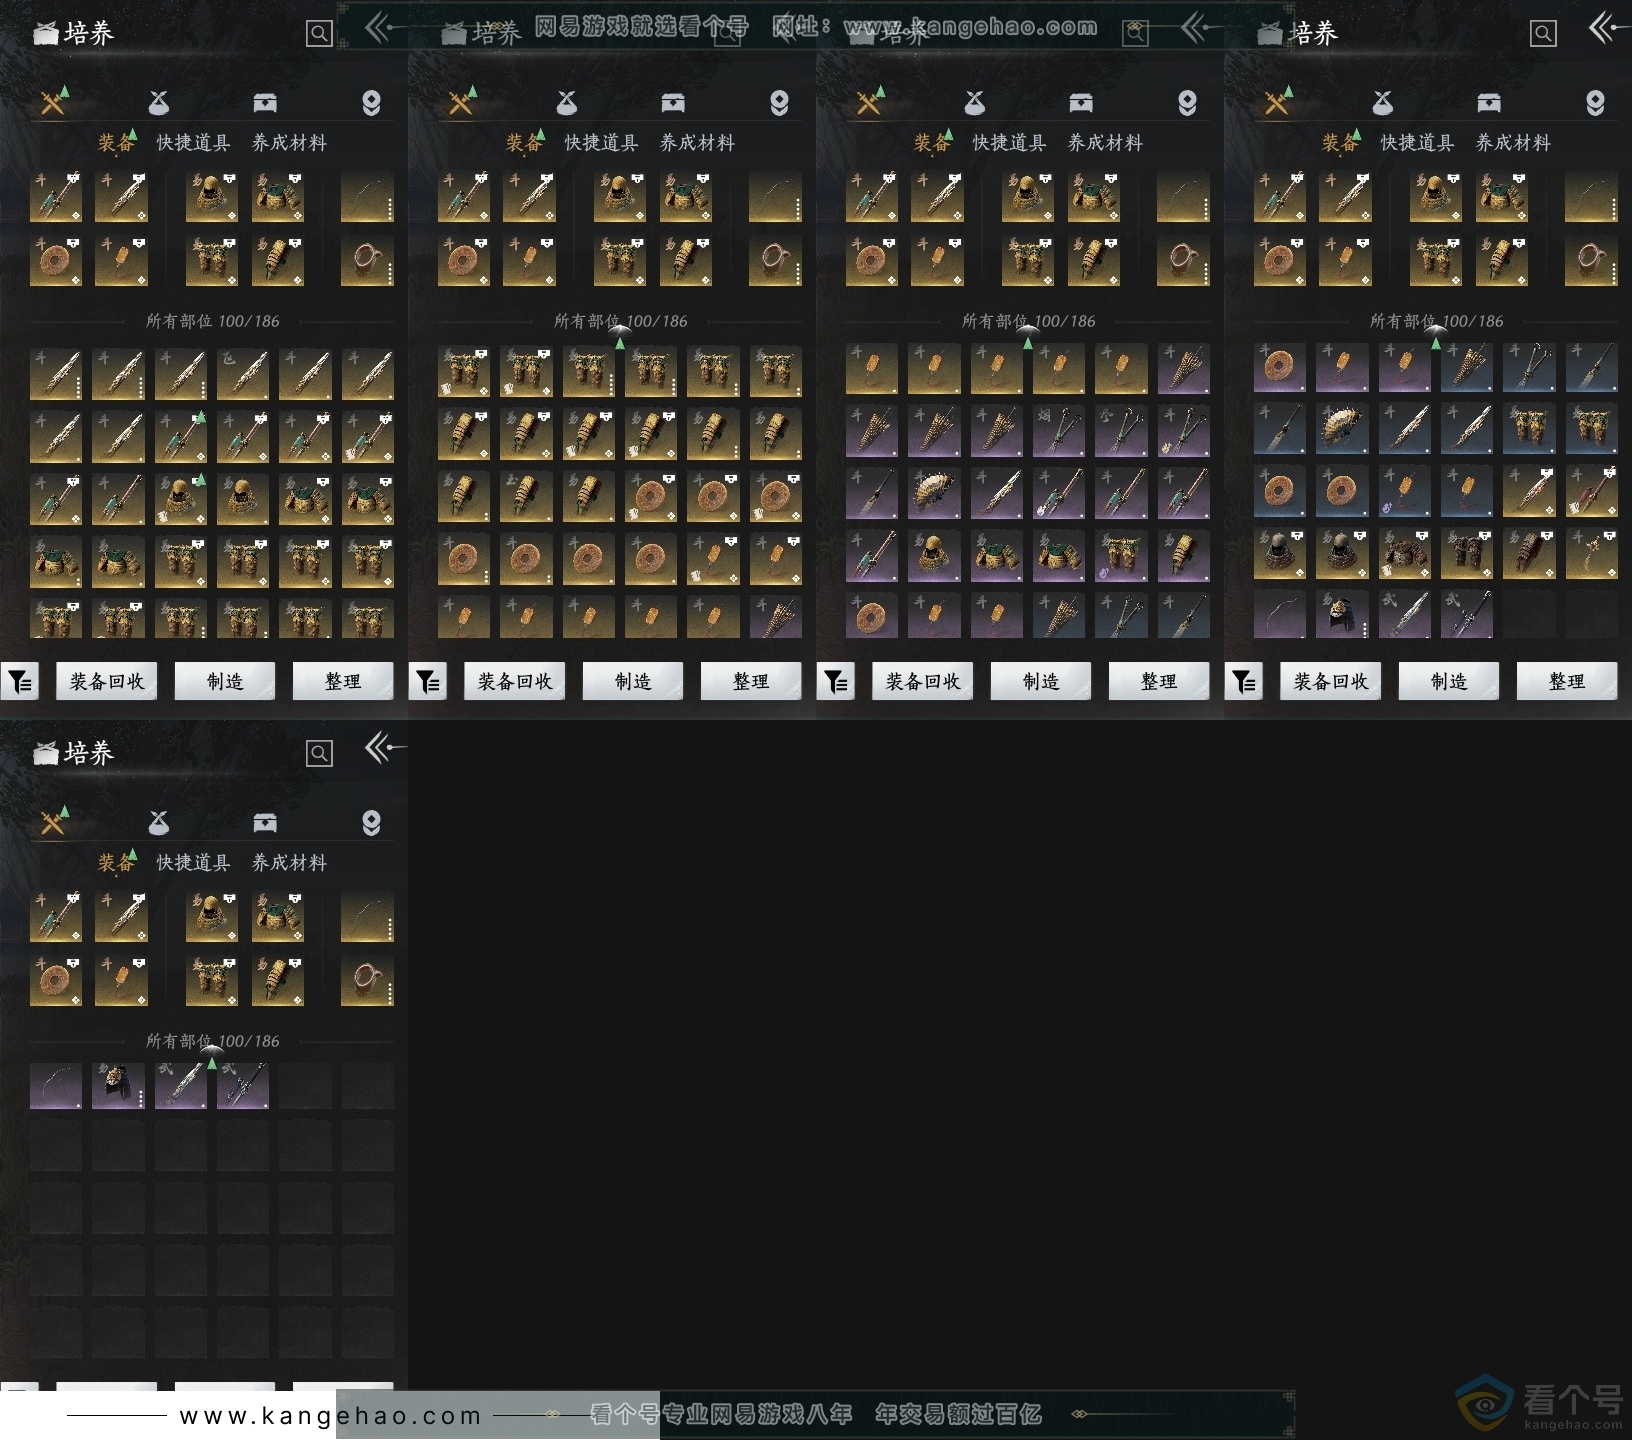This screenshot has height=1440, width=1632.
Task: Click the back arrow of top-right 培养 panel
Action: pyautogui.click(x=1608, y=29)
